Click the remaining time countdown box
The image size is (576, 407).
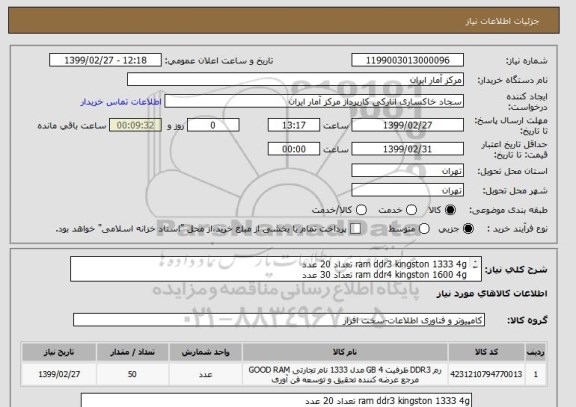tap(136, 125)
